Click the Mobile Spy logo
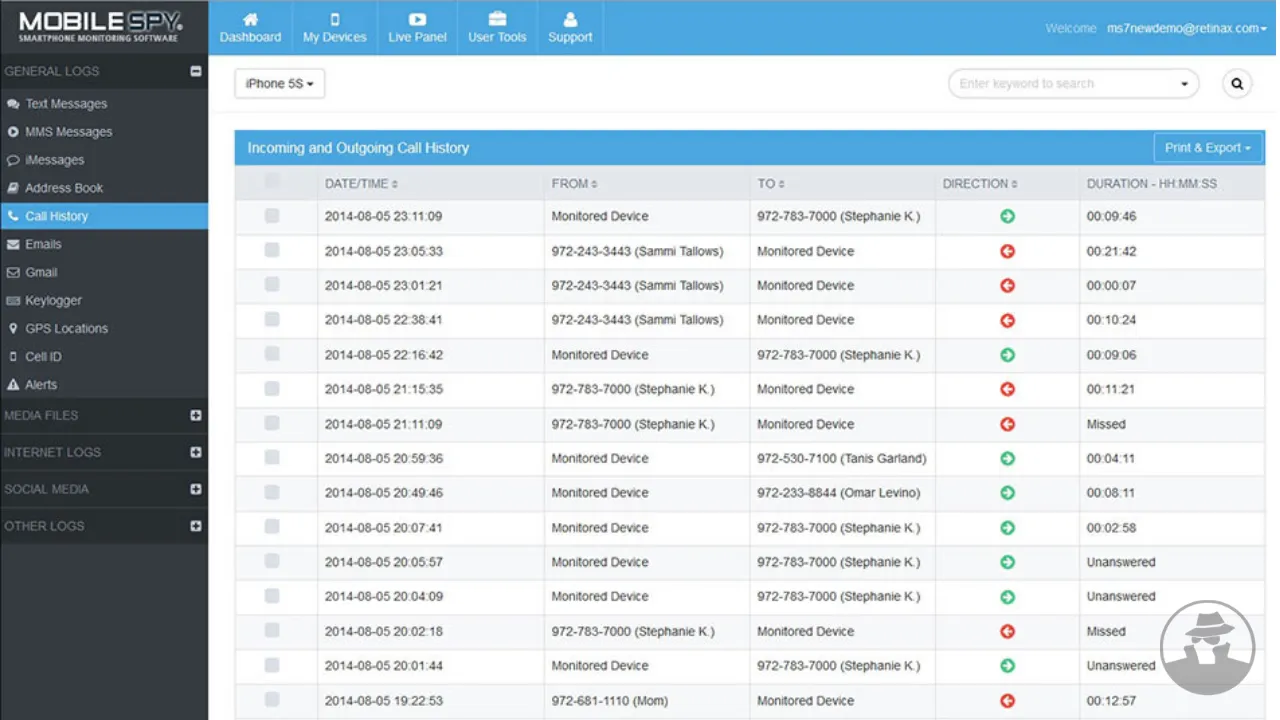The width and height of the screenshot is (1280, 720). (x=100, y=26)
